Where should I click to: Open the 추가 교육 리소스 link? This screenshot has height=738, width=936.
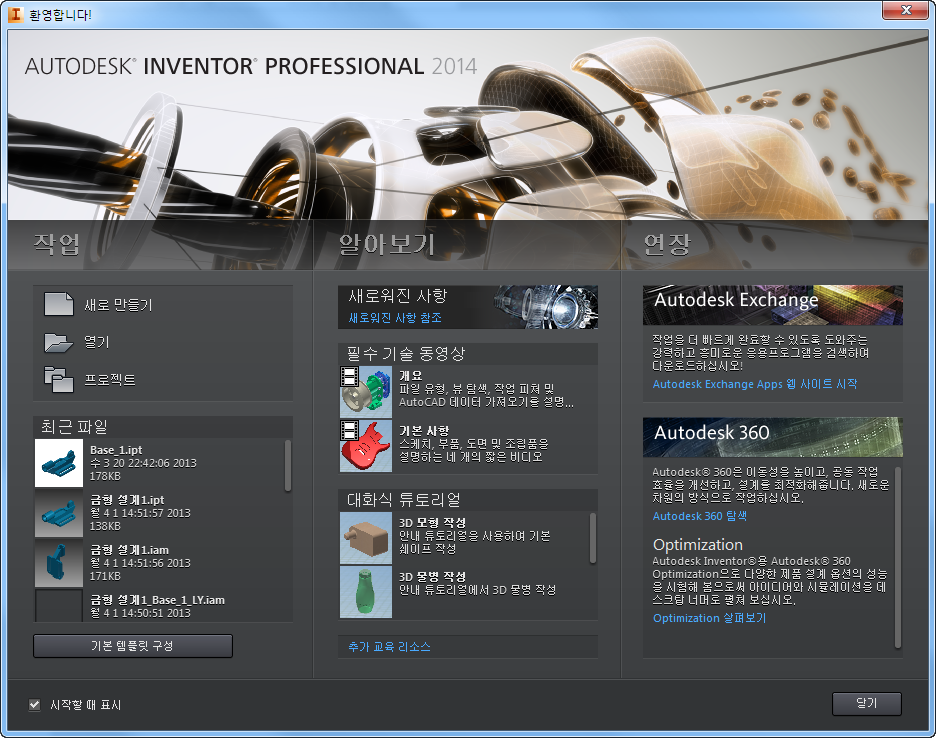pos(389,647)
